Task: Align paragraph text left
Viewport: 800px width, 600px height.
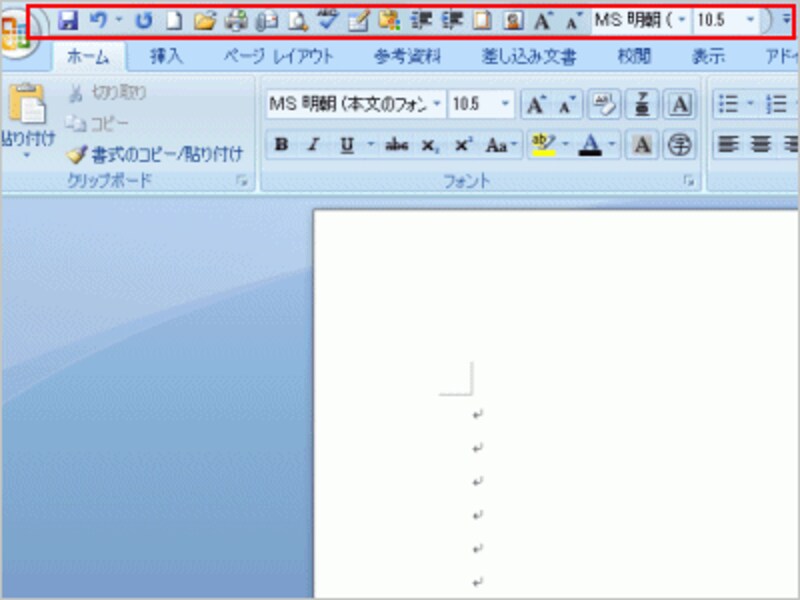Action: coord(728,145)
